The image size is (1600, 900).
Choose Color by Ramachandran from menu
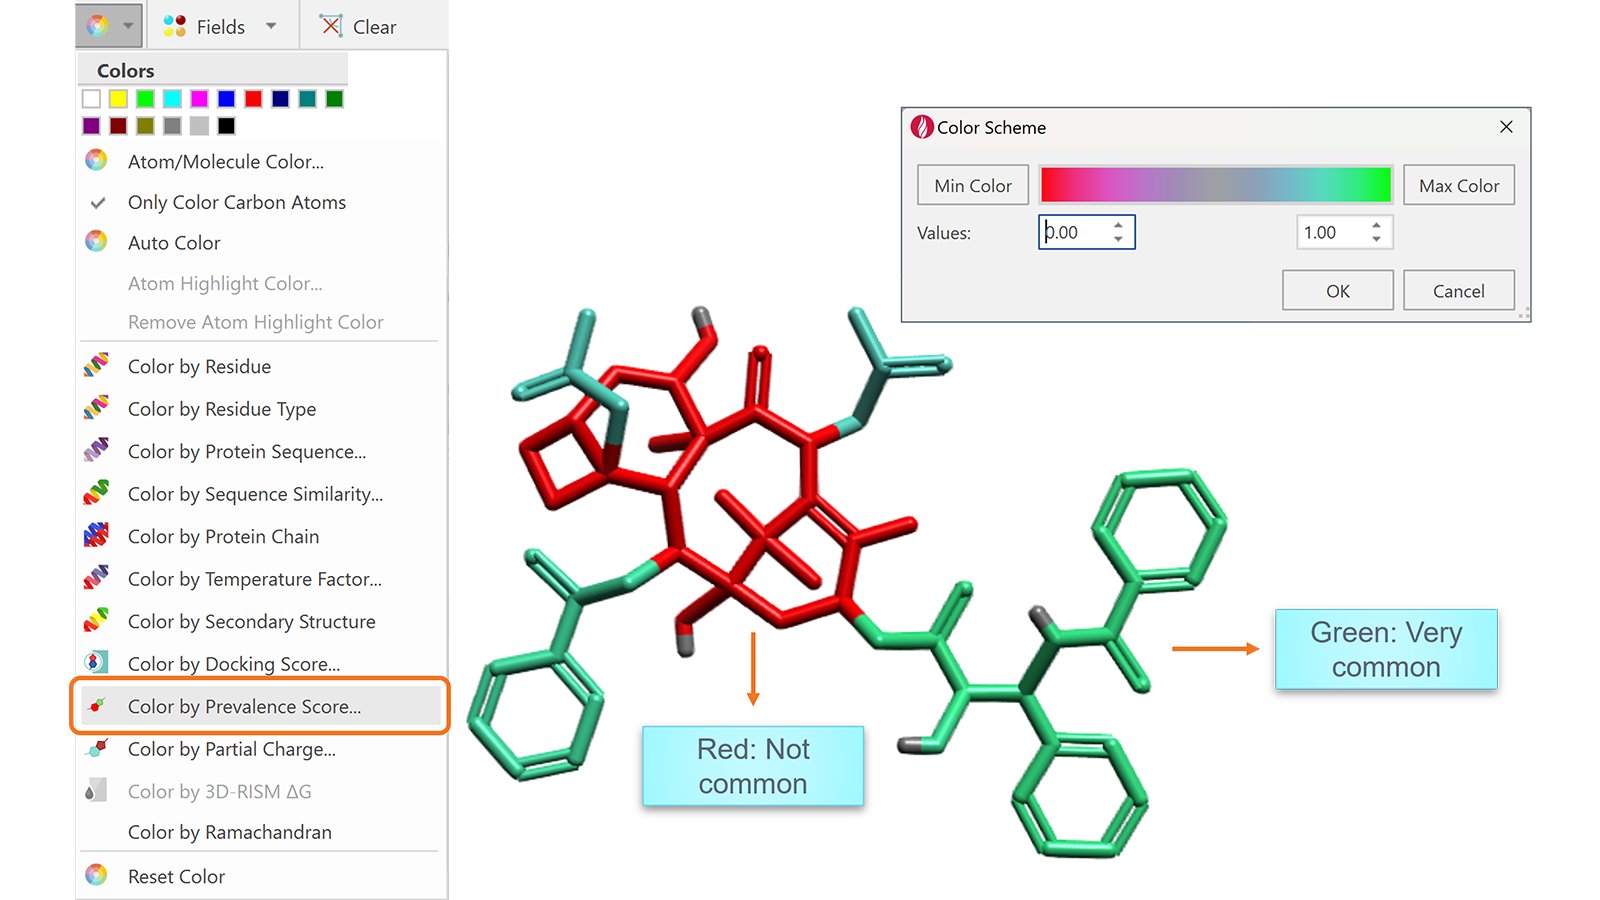point(229,832)
